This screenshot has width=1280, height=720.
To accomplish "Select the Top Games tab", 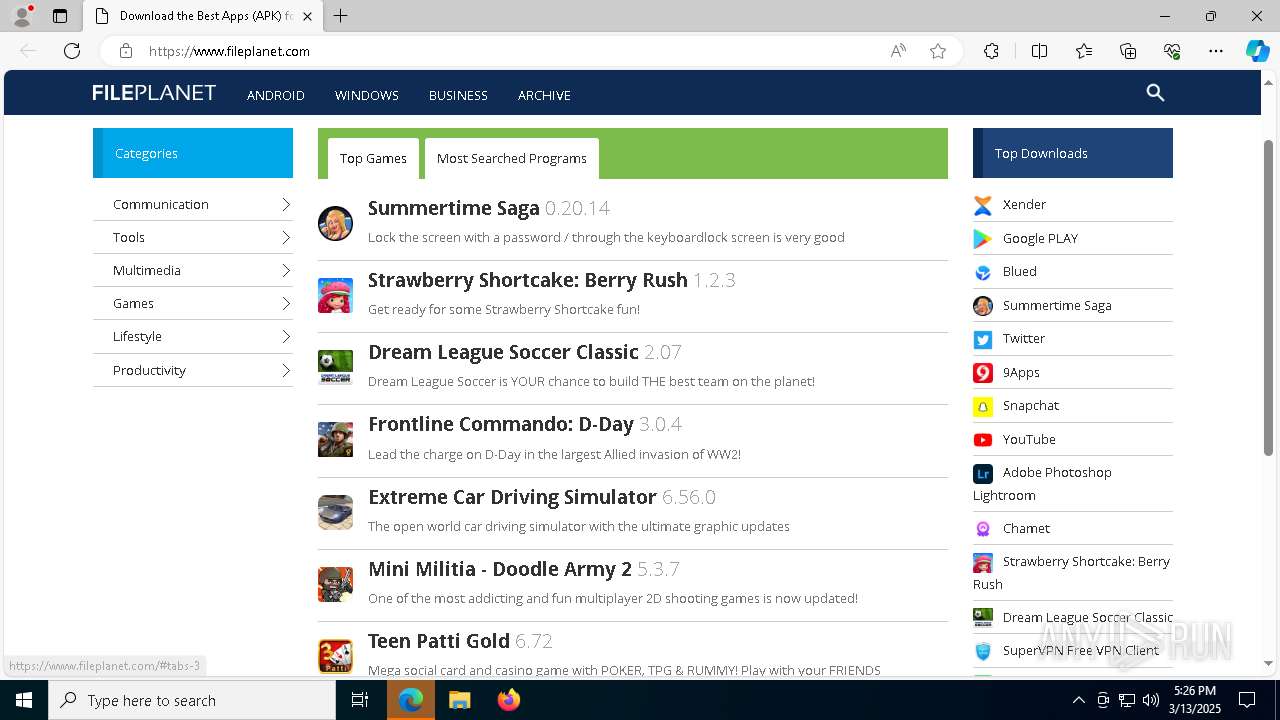I will click(373, 158).
